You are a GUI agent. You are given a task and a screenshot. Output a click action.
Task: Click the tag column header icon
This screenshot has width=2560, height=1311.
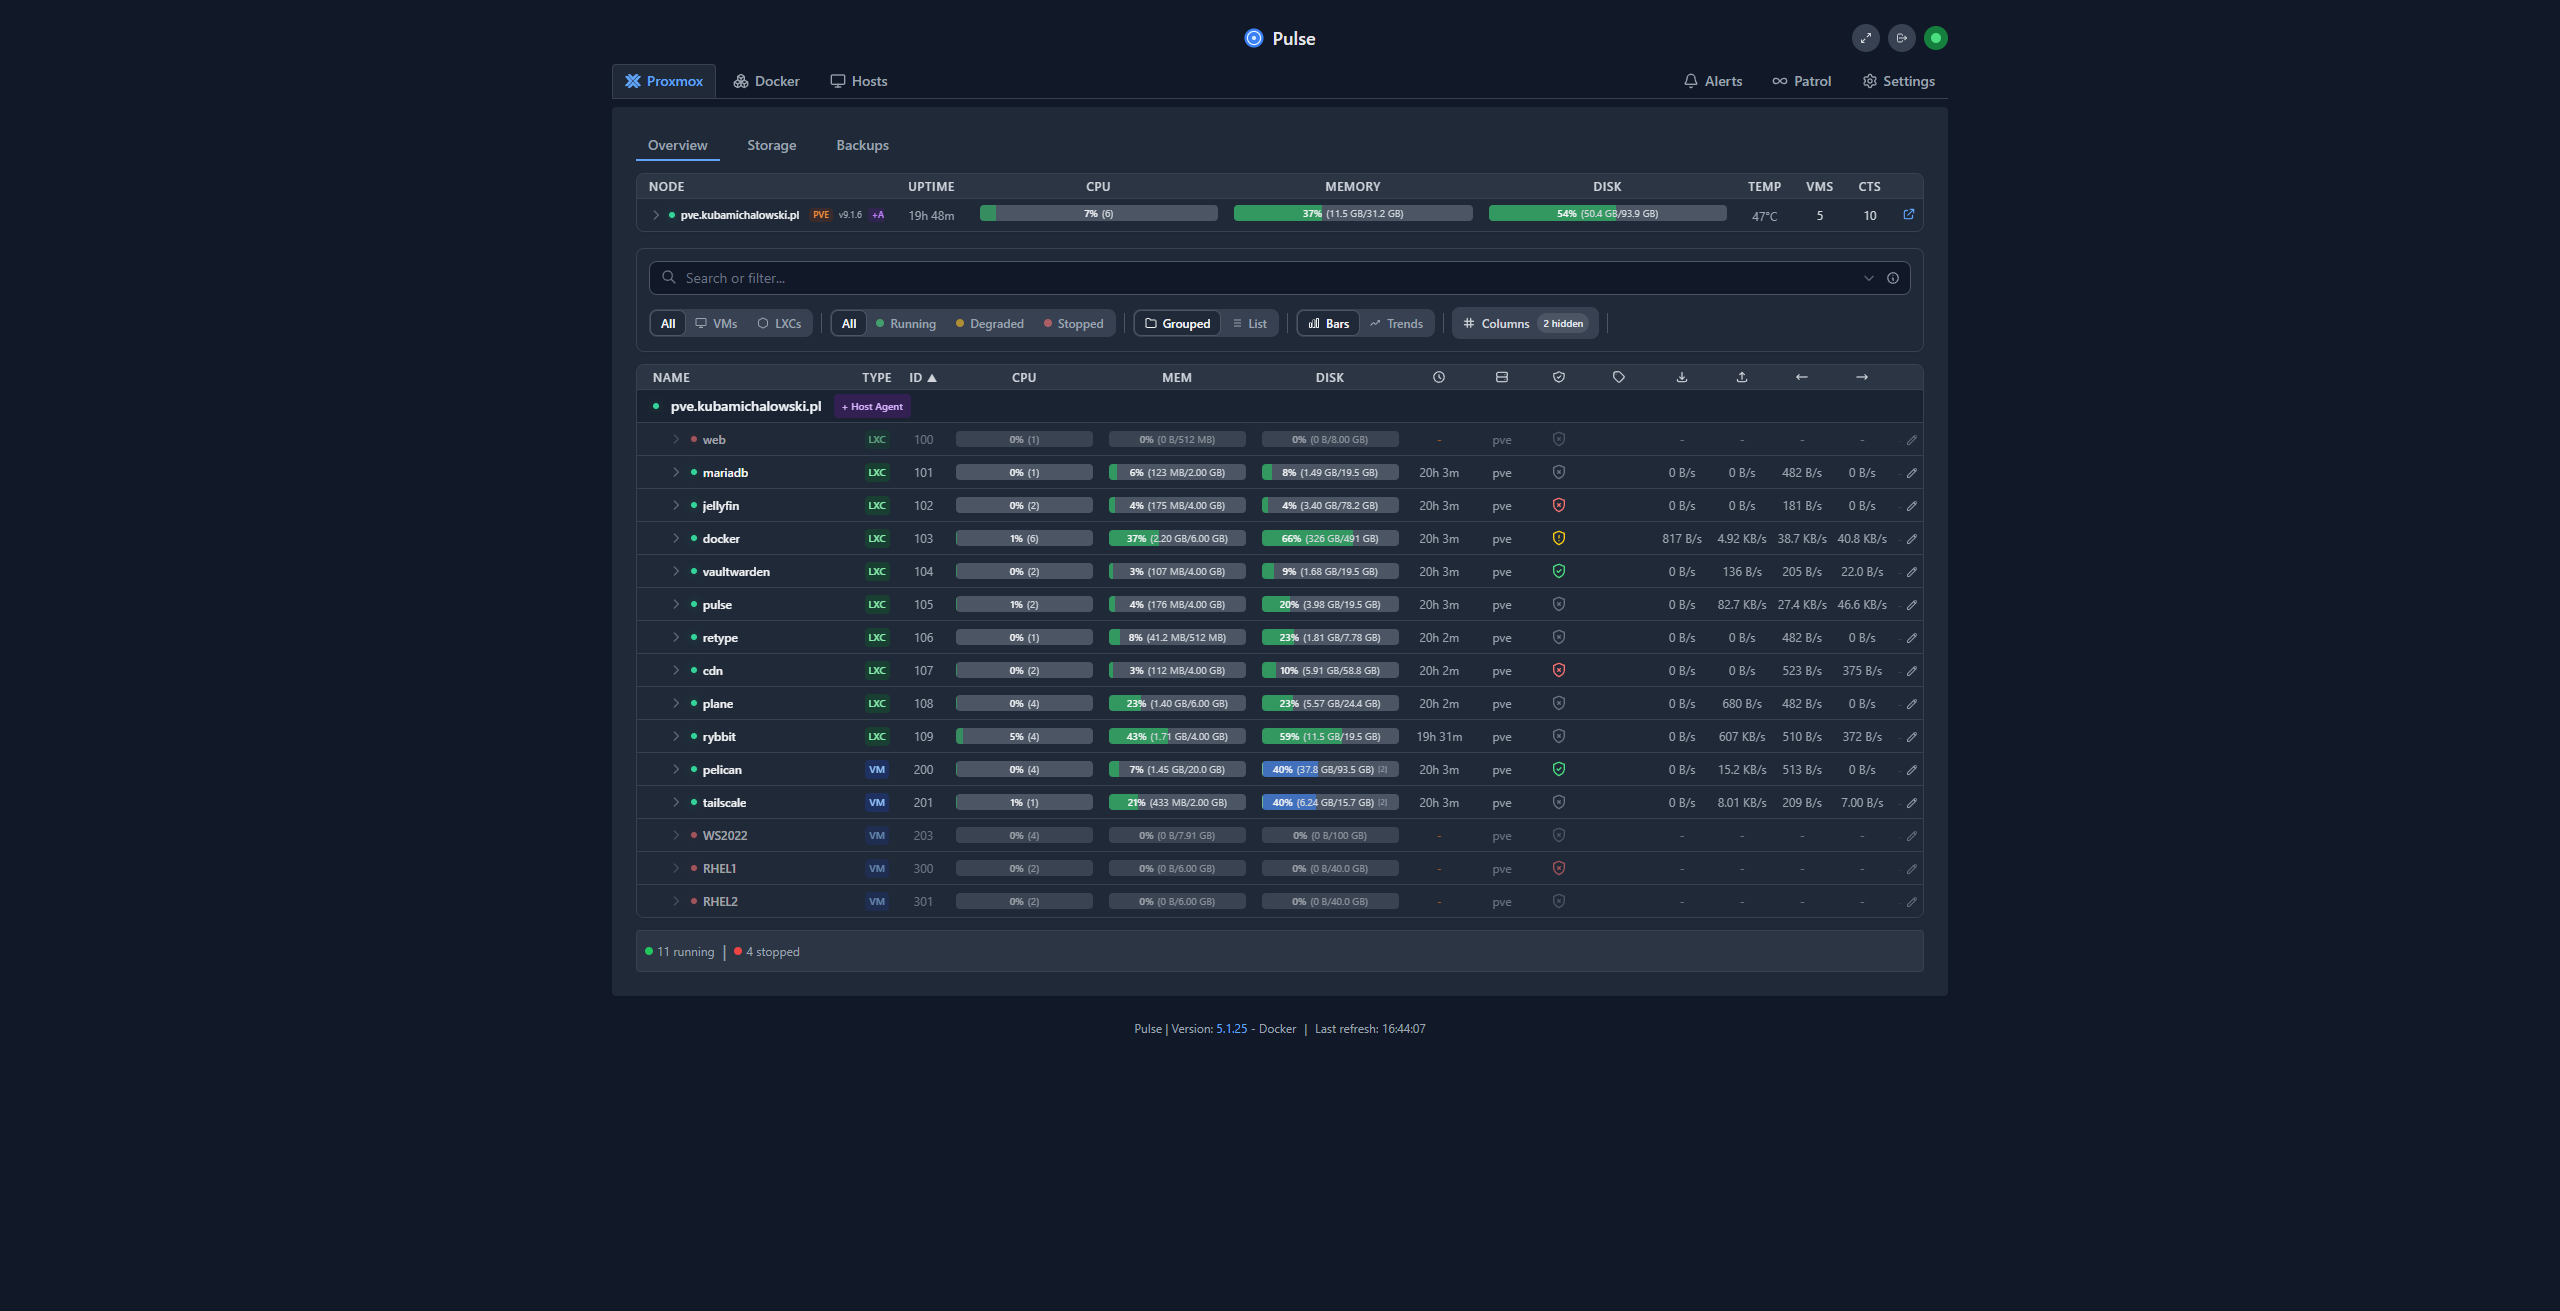pos(1618,377)
